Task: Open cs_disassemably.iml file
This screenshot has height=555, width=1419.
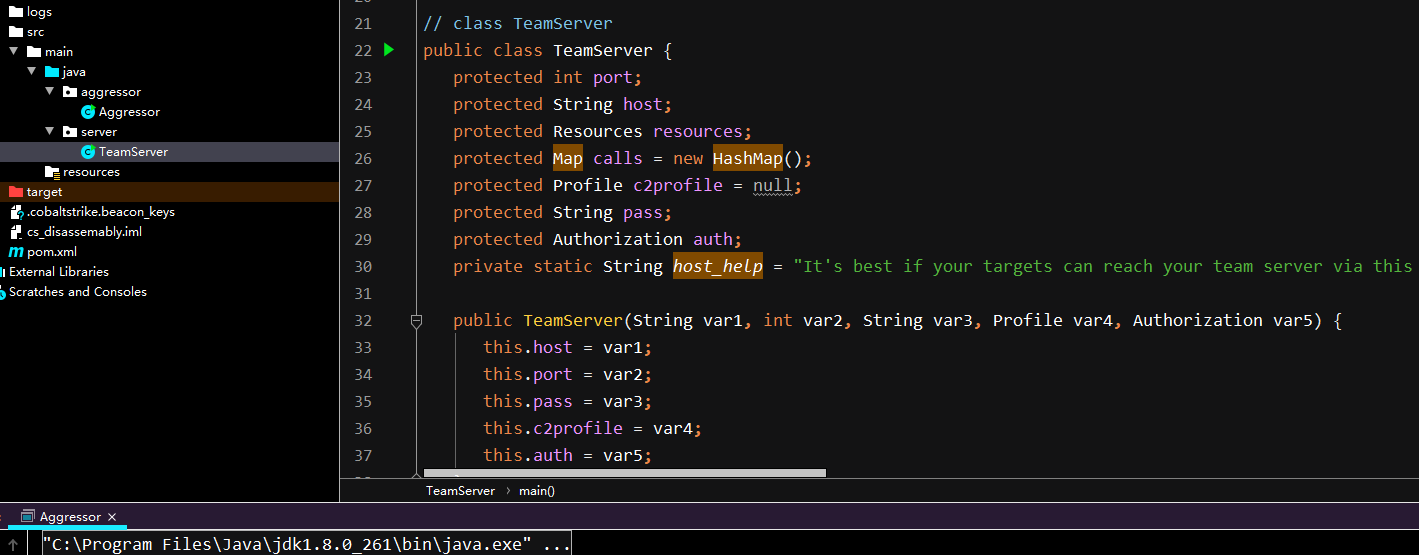Action: (x=84, y=232)
